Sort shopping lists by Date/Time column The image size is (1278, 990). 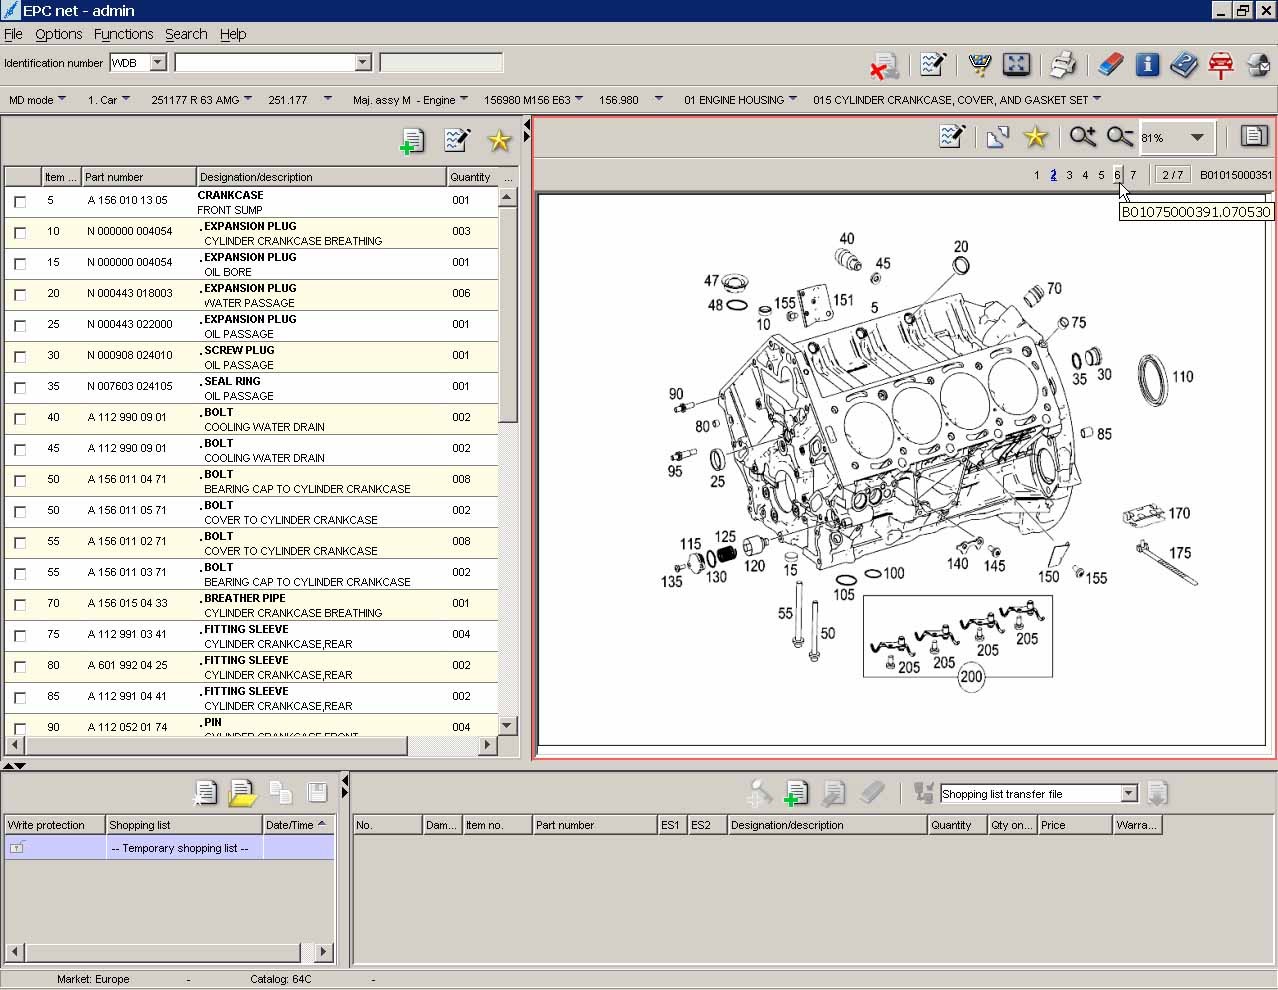(298, 825)
